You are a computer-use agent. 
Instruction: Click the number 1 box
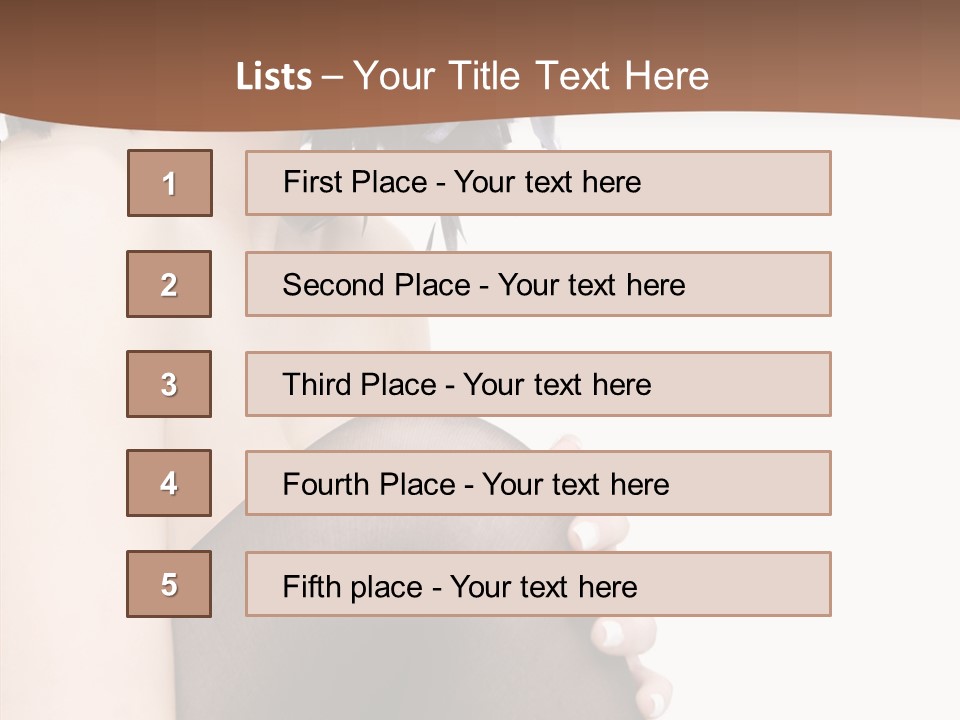coord(170,183)
